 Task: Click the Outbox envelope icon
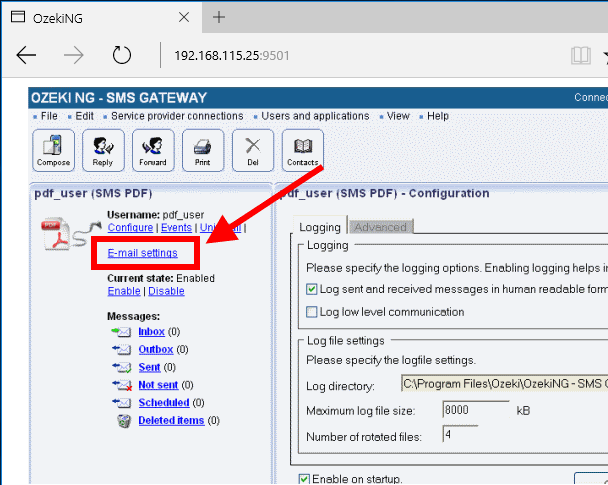tap(121, 350)
